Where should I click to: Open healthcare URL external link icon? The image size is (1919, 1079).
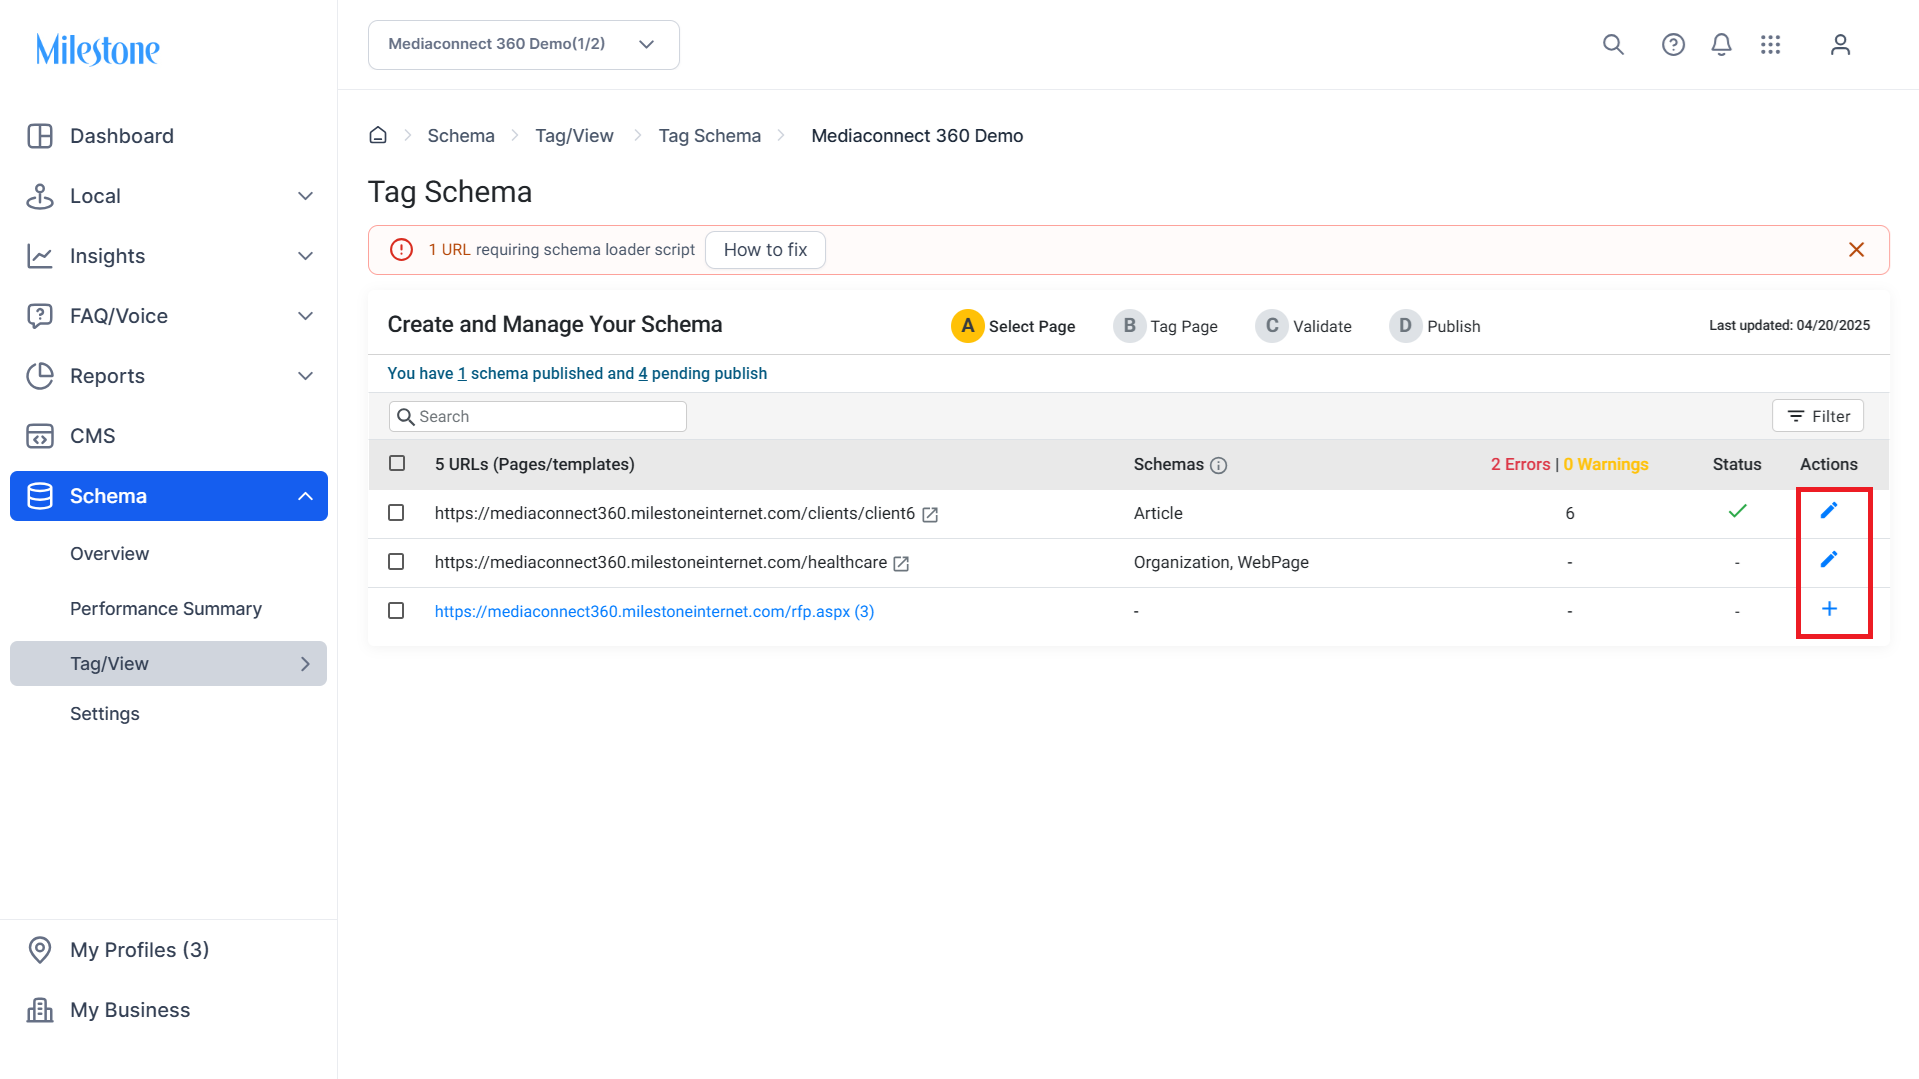pos(901,564)
